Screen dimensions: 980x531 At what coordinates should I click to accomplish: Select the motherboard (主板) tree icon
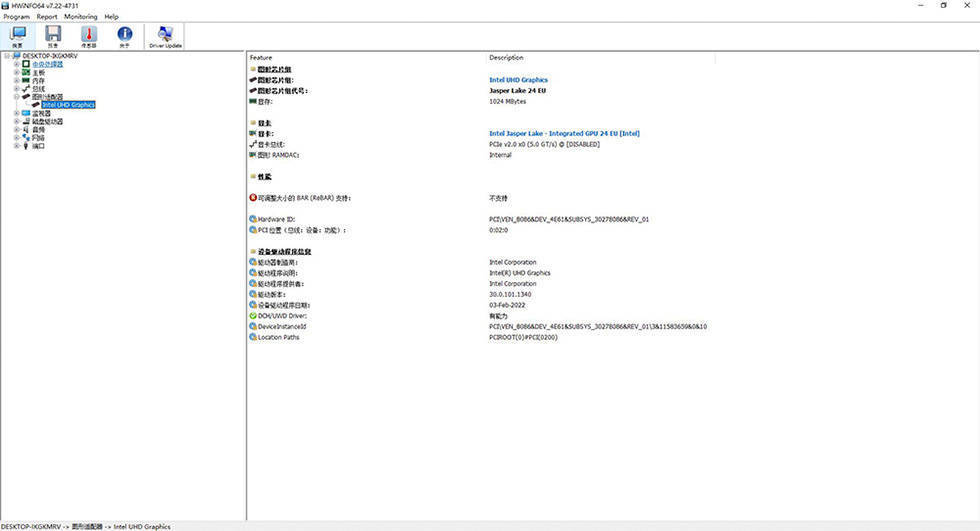[26, 72]
